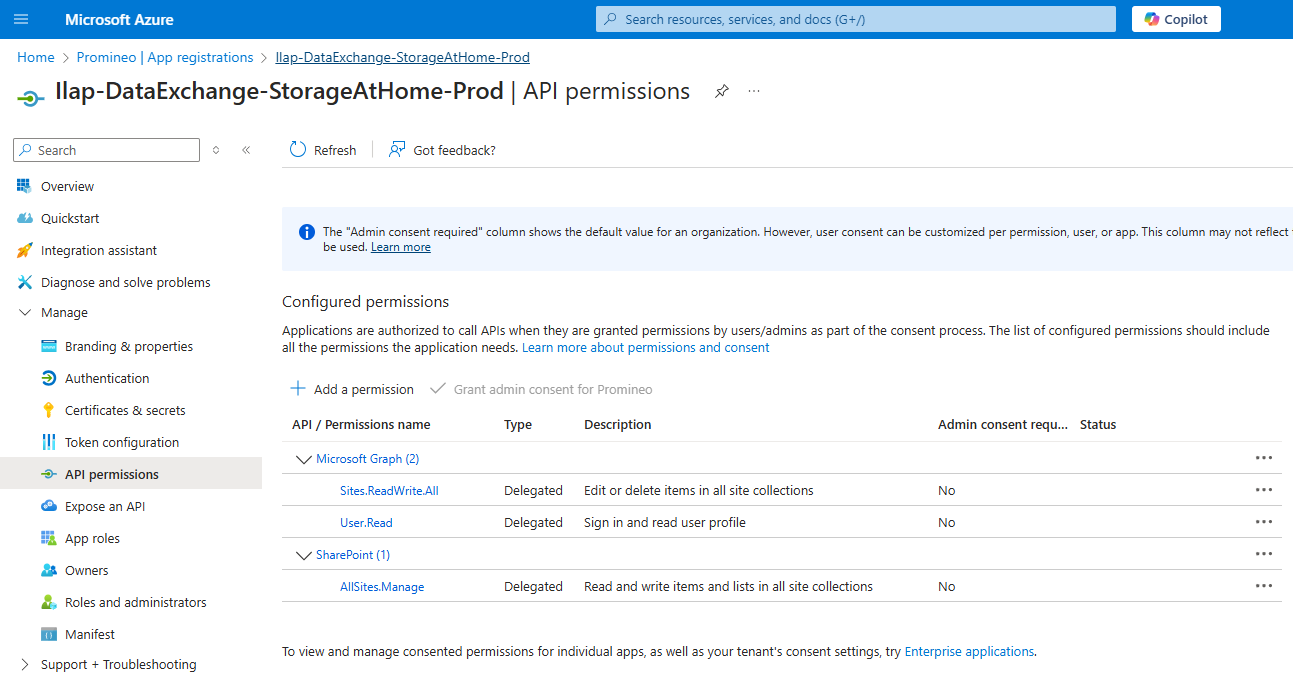The height and width of the screenshot is (681, 1293).
Task: Click the App roles icon
Action: tap(48, 538)
